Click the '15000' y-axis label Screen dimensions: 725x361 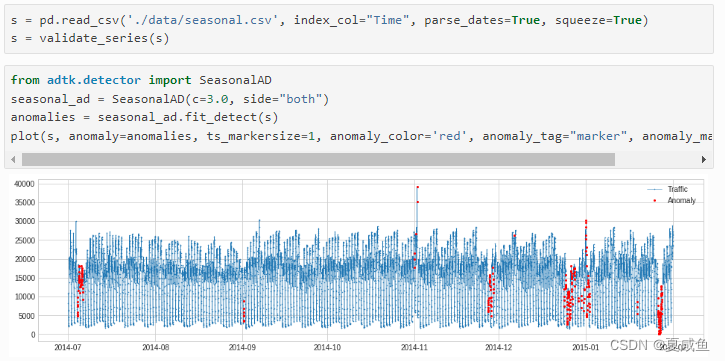coord(25,278)
